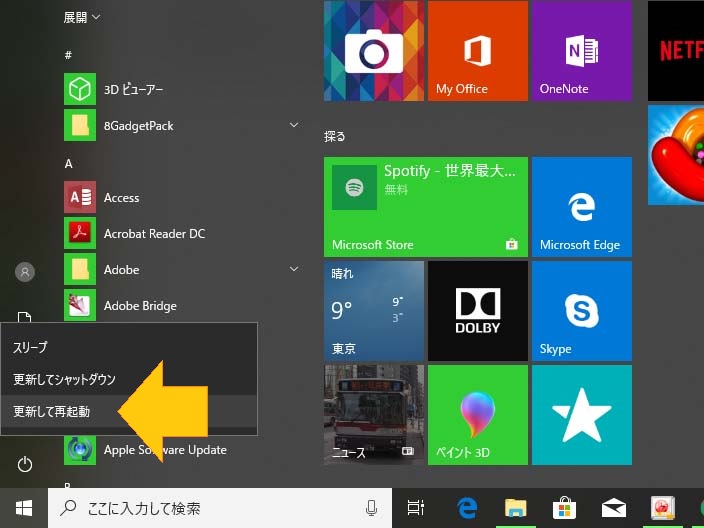
Task: Open the Dolby tile
Action: pyautogui.click(x=478, y=311)
